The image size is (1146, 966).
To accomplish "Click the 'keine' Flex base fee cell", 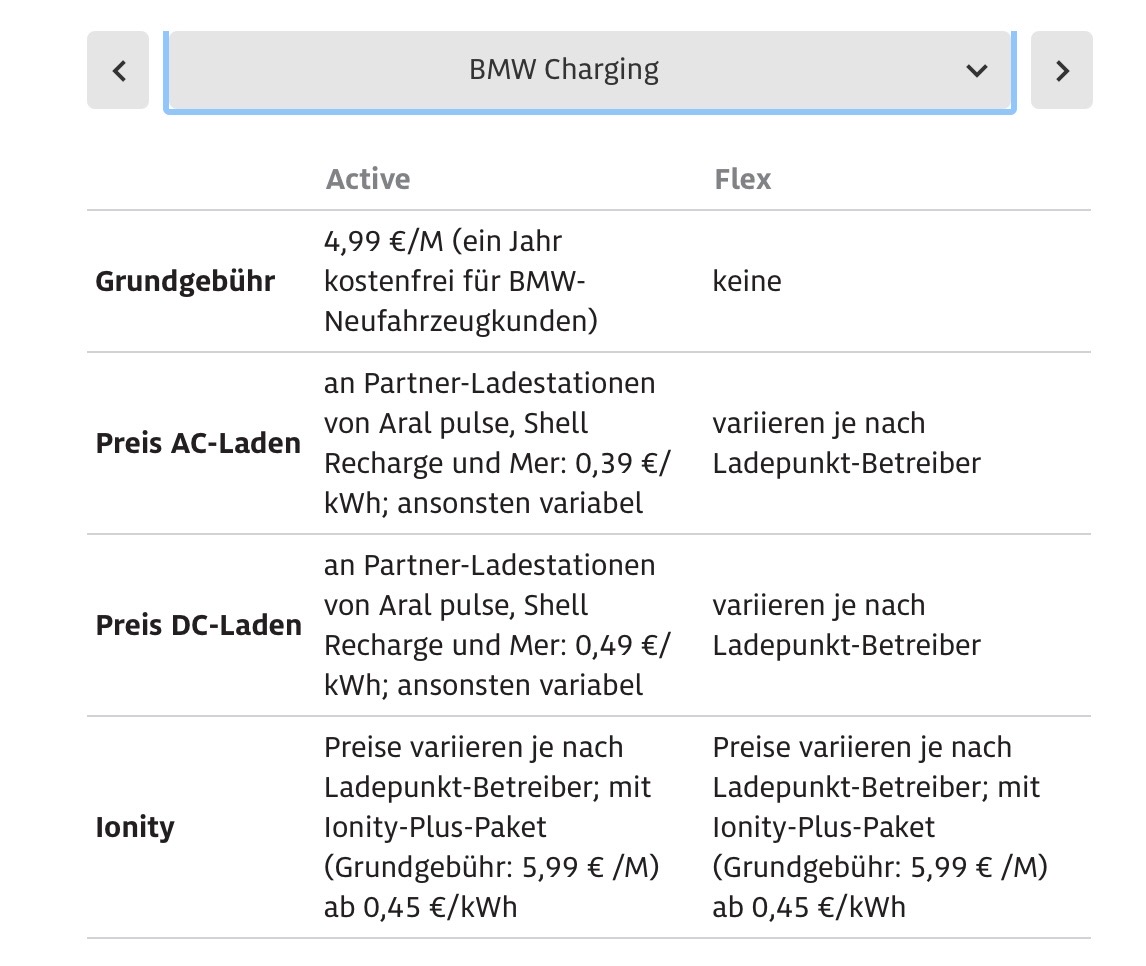I will pyautogui.click(x=747, y=281).
